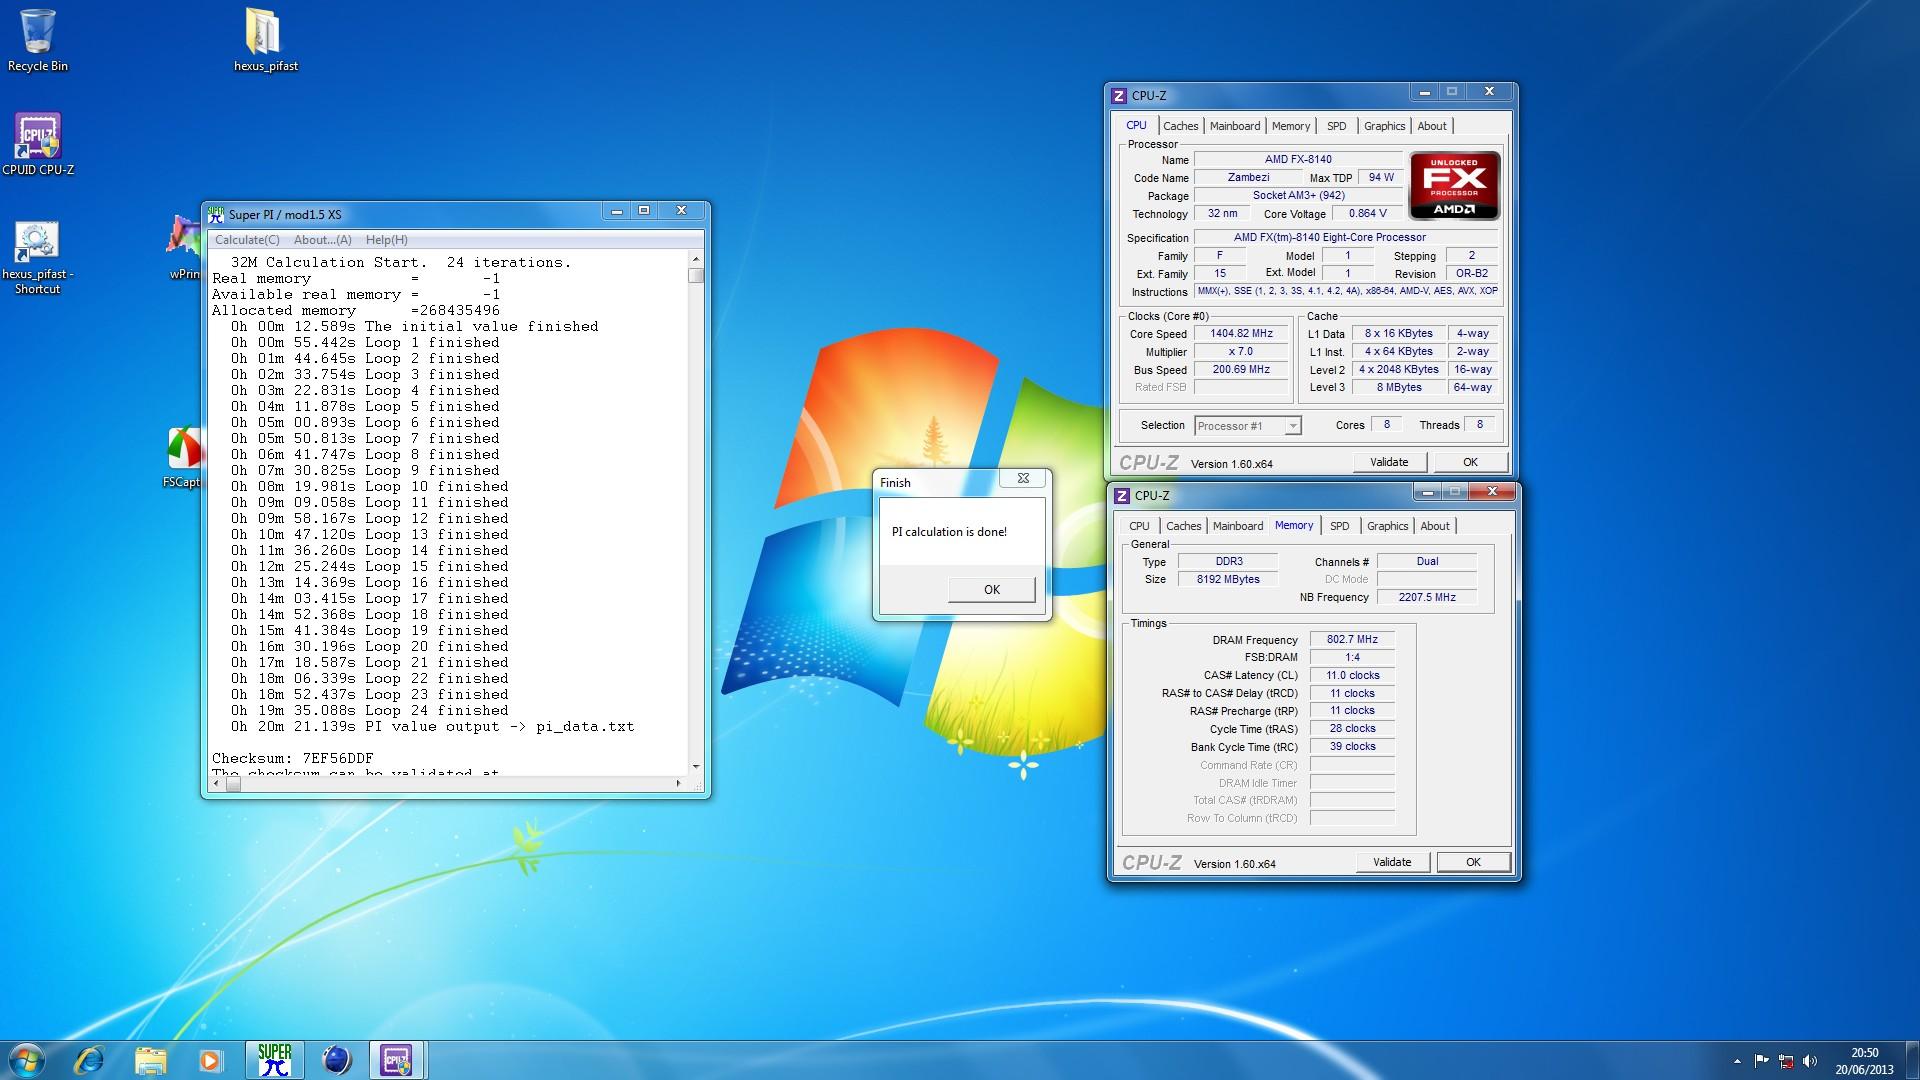Click OK in the lower CPU-Z window

coord(1473,862)
